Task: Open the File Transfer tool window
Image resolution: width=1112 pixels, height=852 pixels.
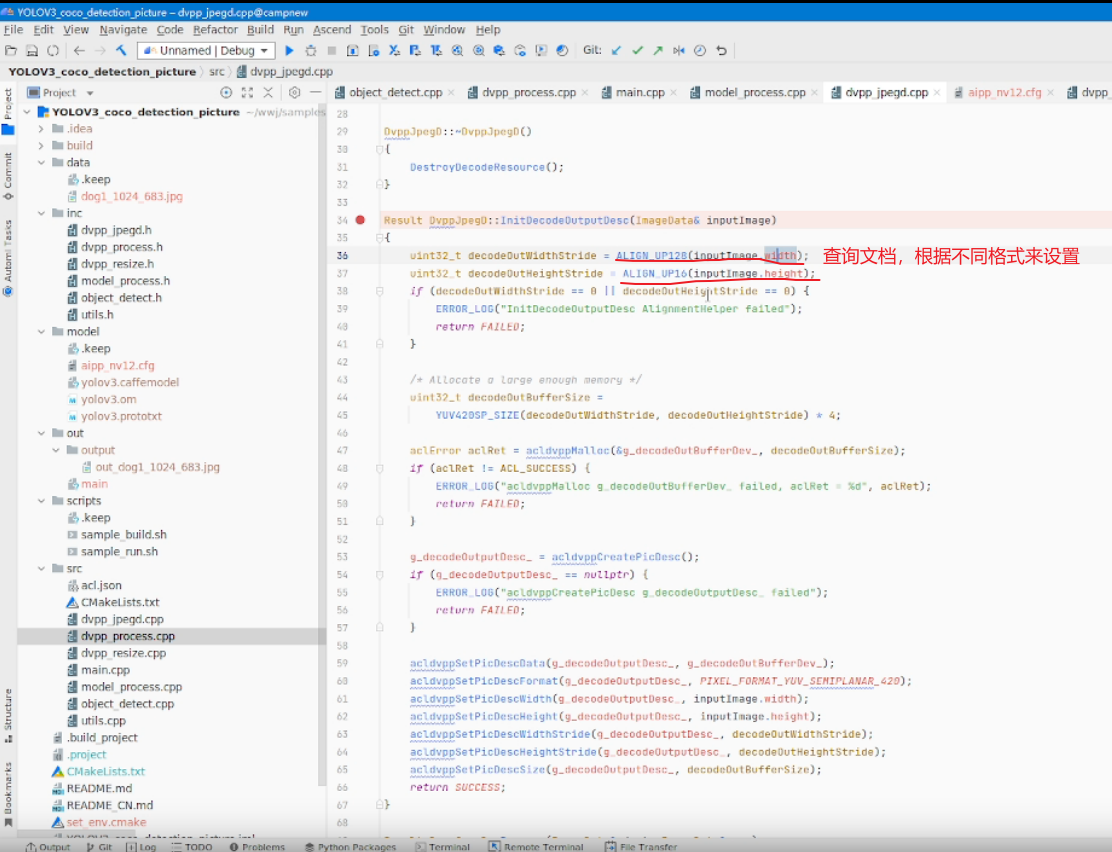Action: [641, 846]
